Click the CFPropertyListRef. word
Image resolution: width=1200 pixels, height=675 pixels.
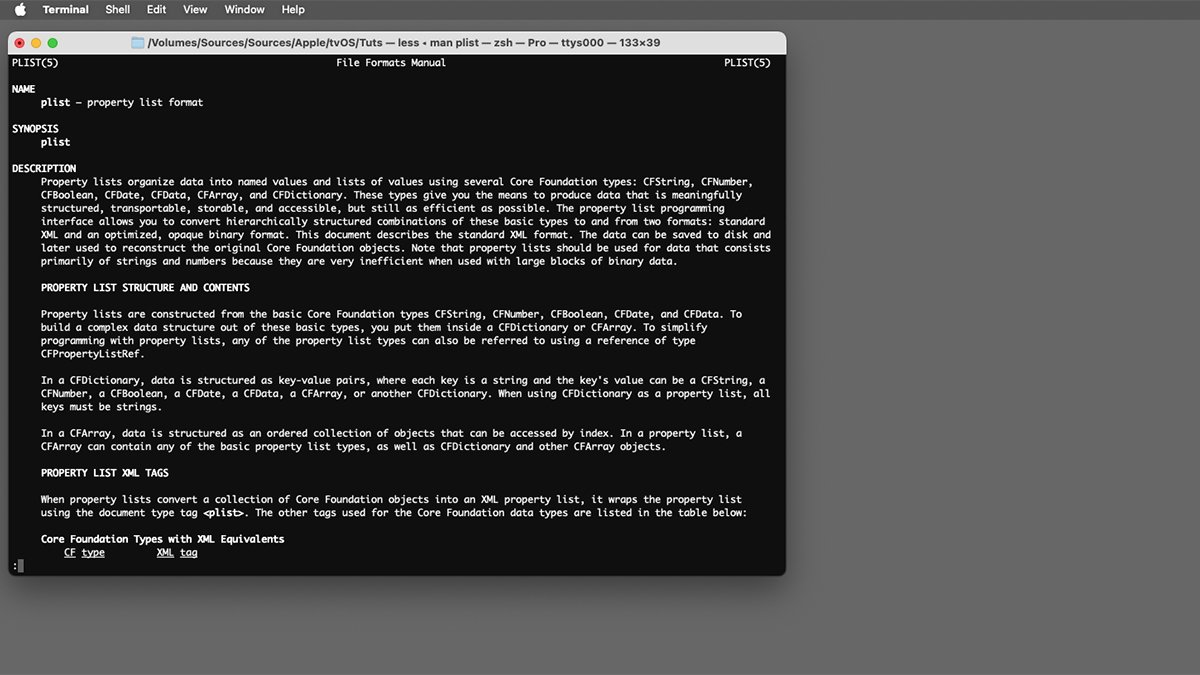93,354
